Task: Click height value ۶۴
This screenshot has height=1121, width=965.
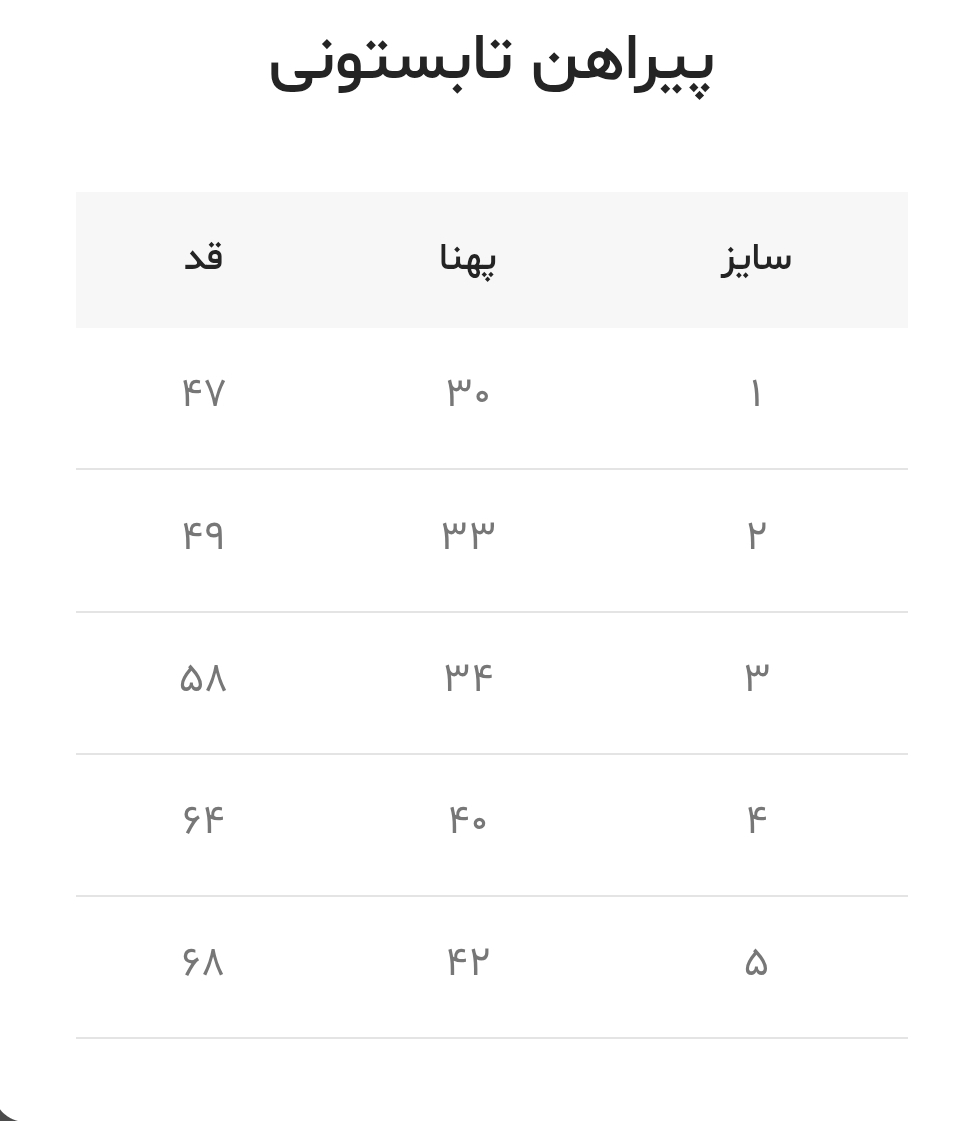Action: point(204,819)
